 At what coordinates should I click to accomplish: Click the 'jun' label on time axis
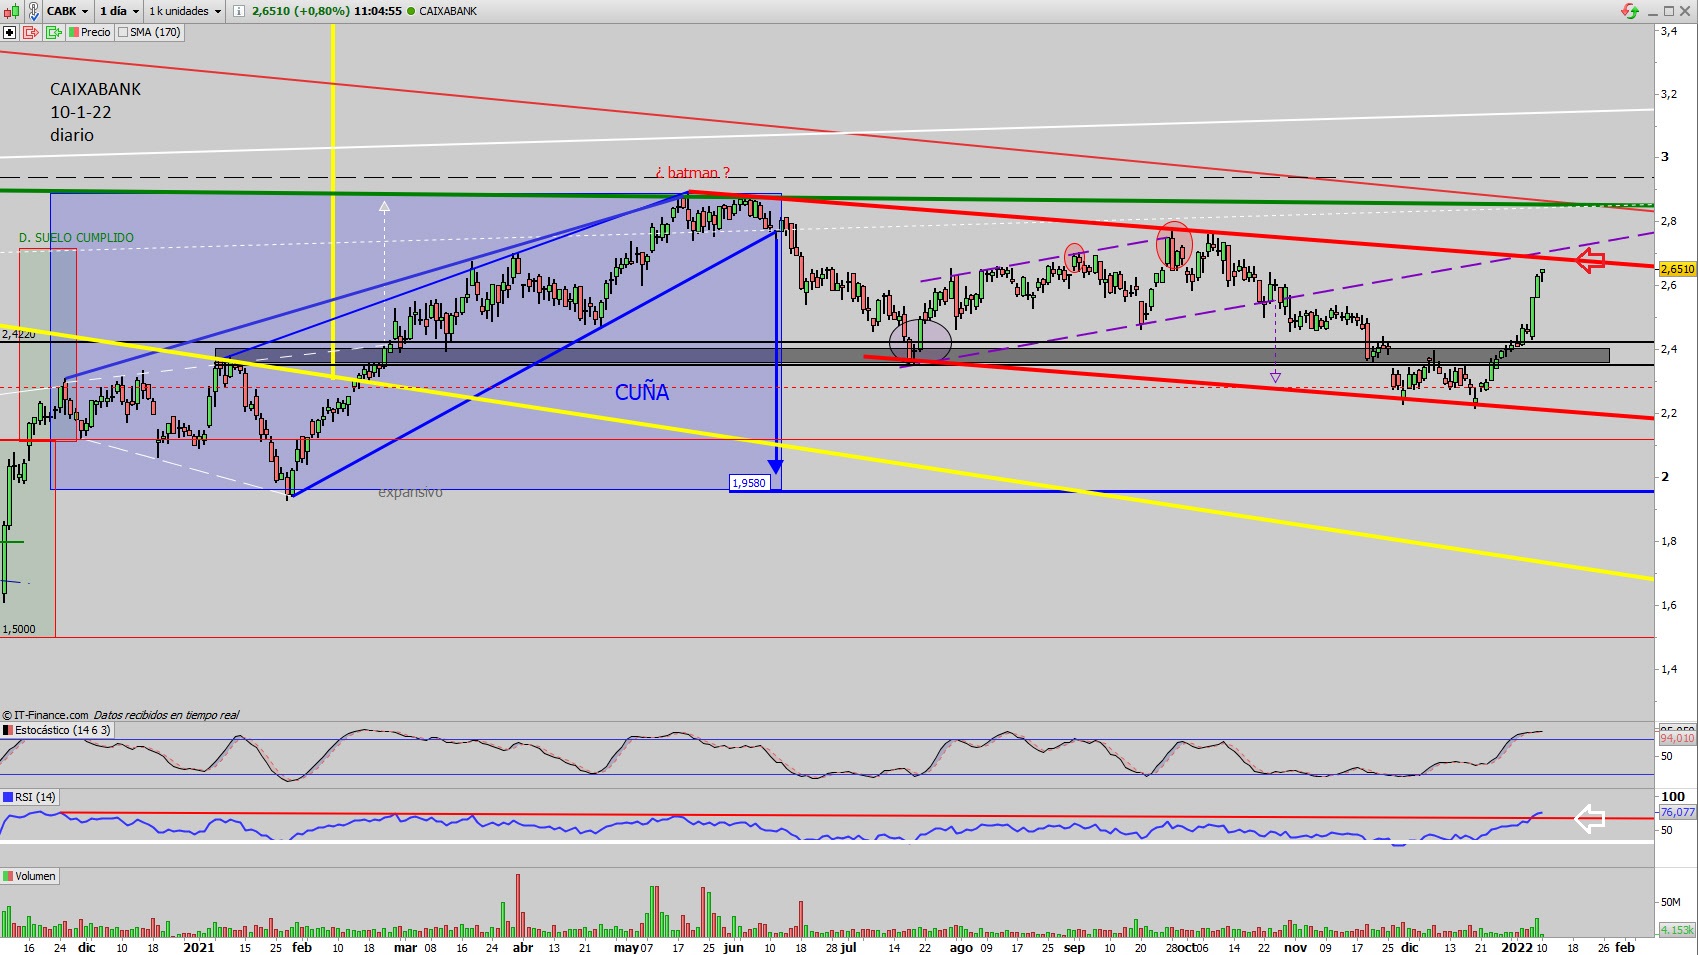734,947
